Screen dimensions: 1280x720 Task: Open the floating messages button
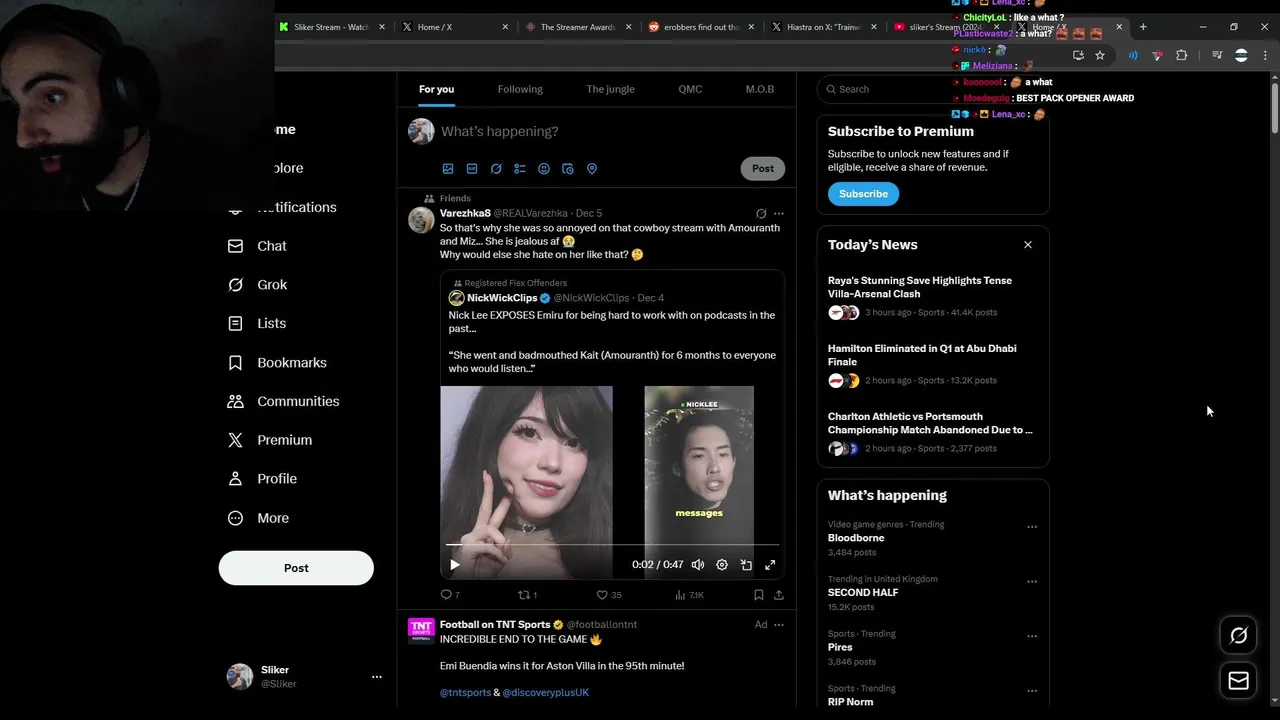click(x=1238, y=681)
